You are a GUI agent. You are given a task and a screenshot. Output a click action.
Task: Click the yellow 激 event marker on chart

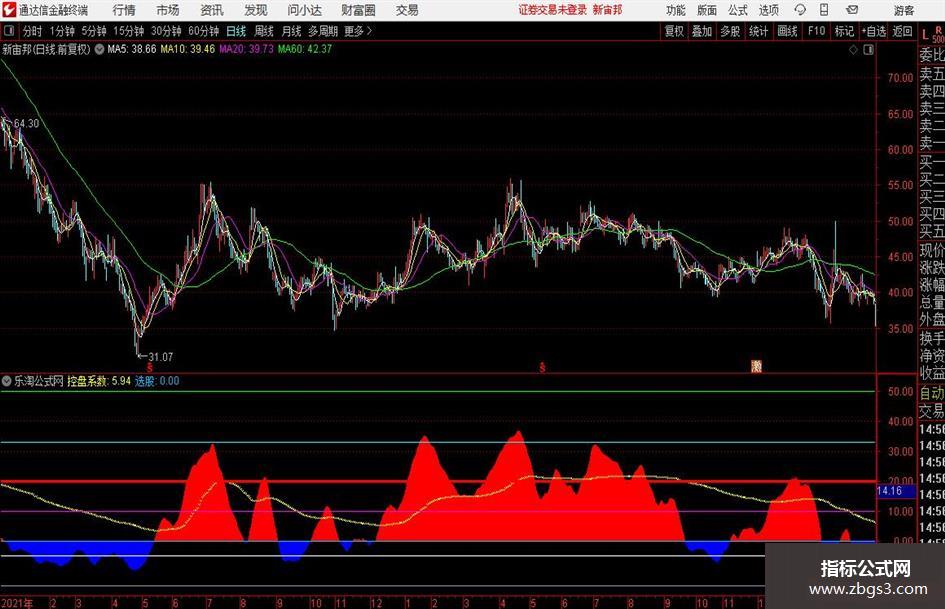pos(756,366)
